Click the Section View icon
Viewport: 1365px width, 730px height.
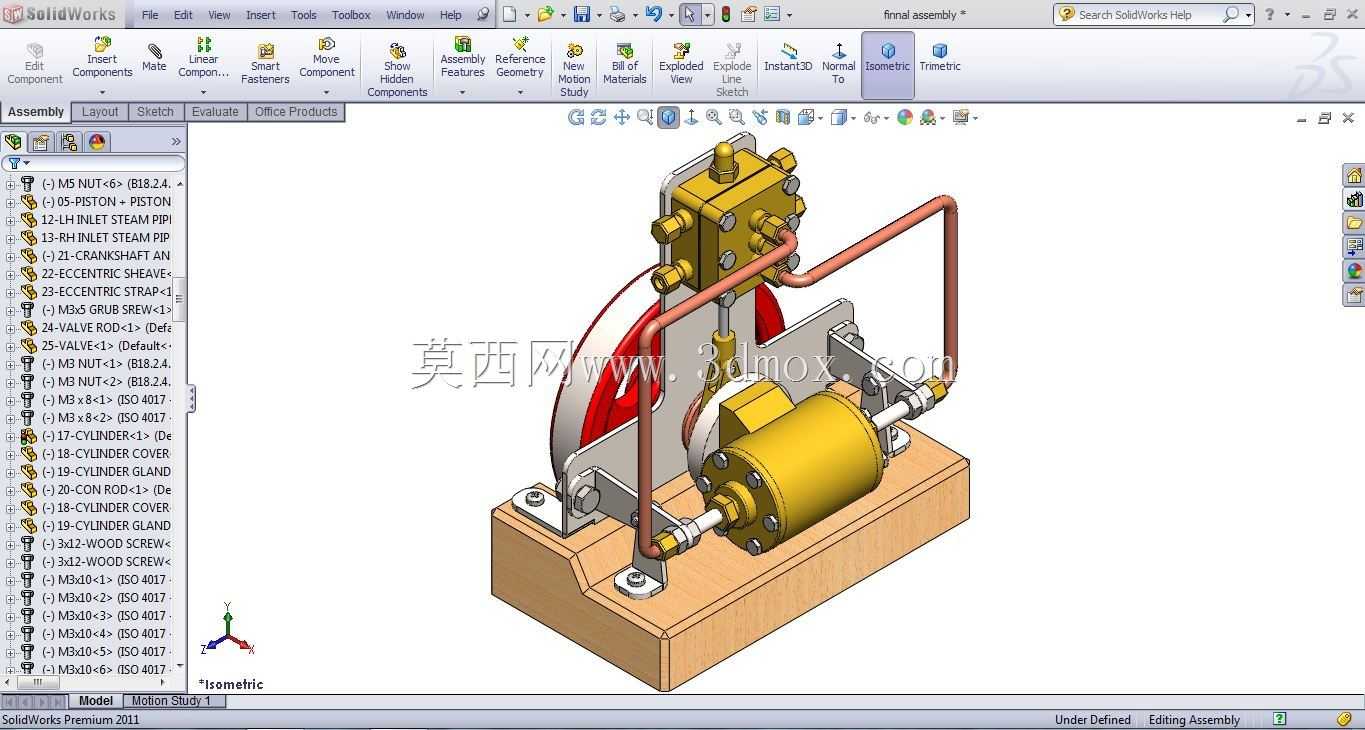tap(783, 117)
